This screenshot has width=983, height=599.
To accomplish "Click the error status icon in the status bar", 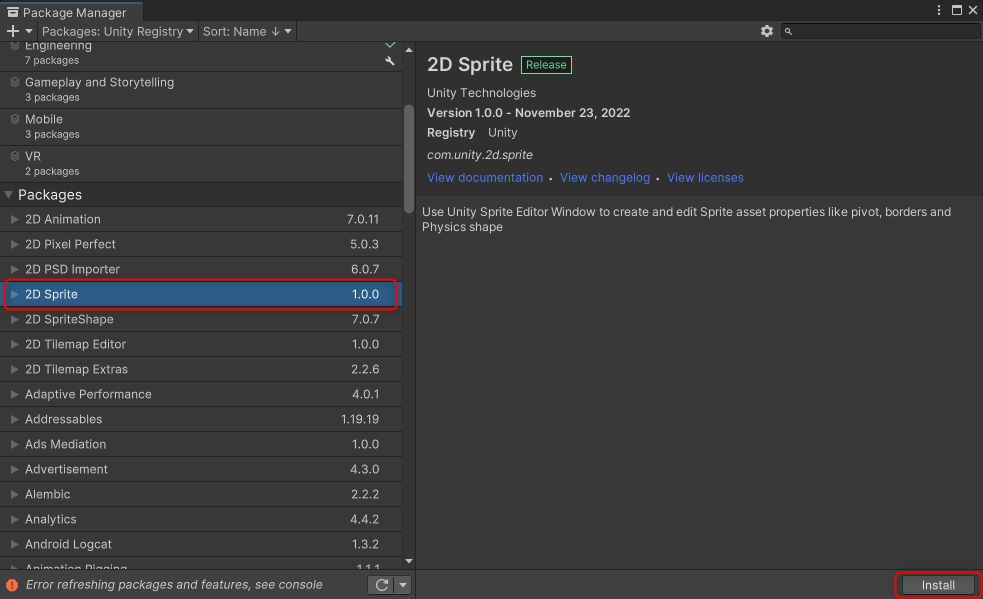I will (x=10, y=585).
